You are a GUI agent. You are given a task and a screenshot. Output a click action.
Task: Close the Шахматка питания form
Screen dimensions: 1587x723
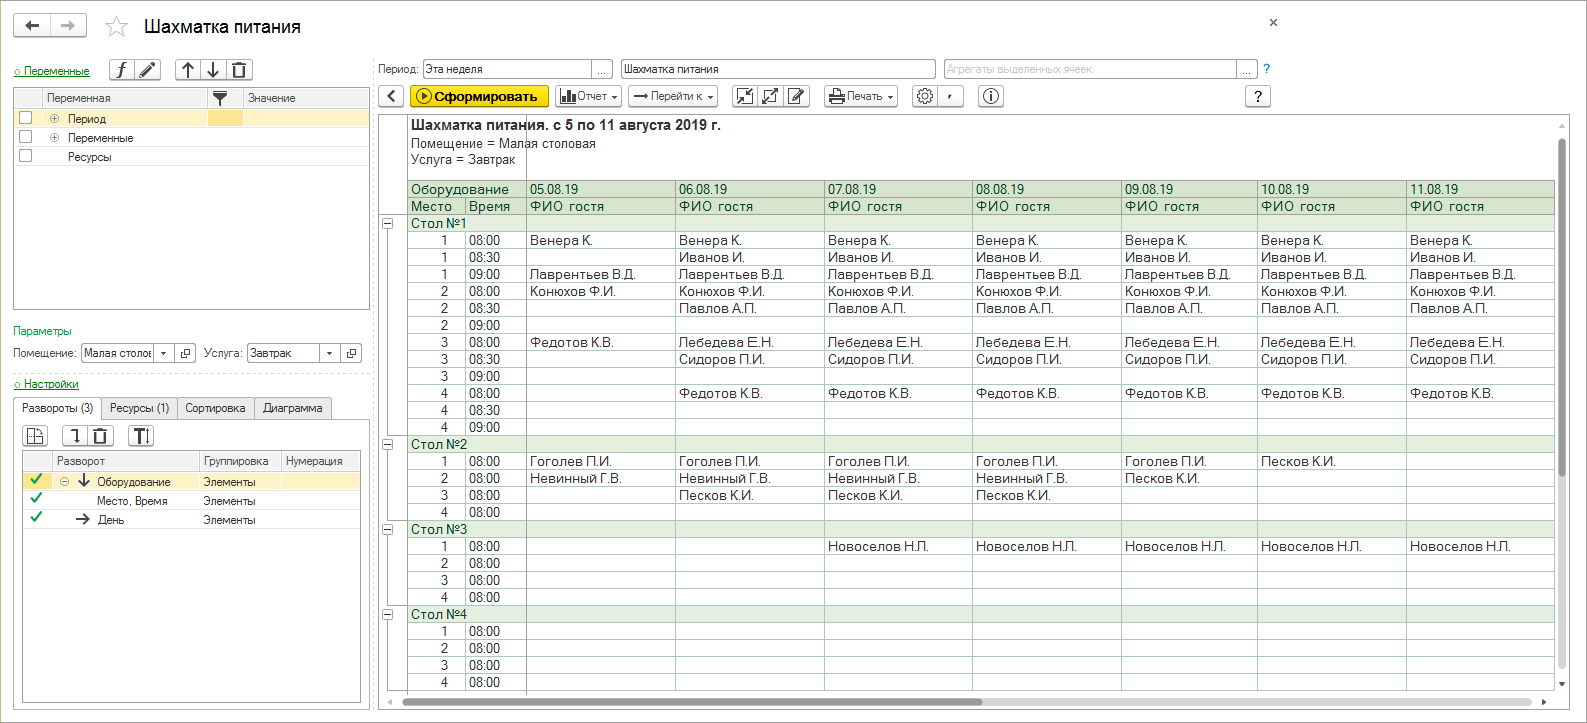click(x=1273, y=22)
